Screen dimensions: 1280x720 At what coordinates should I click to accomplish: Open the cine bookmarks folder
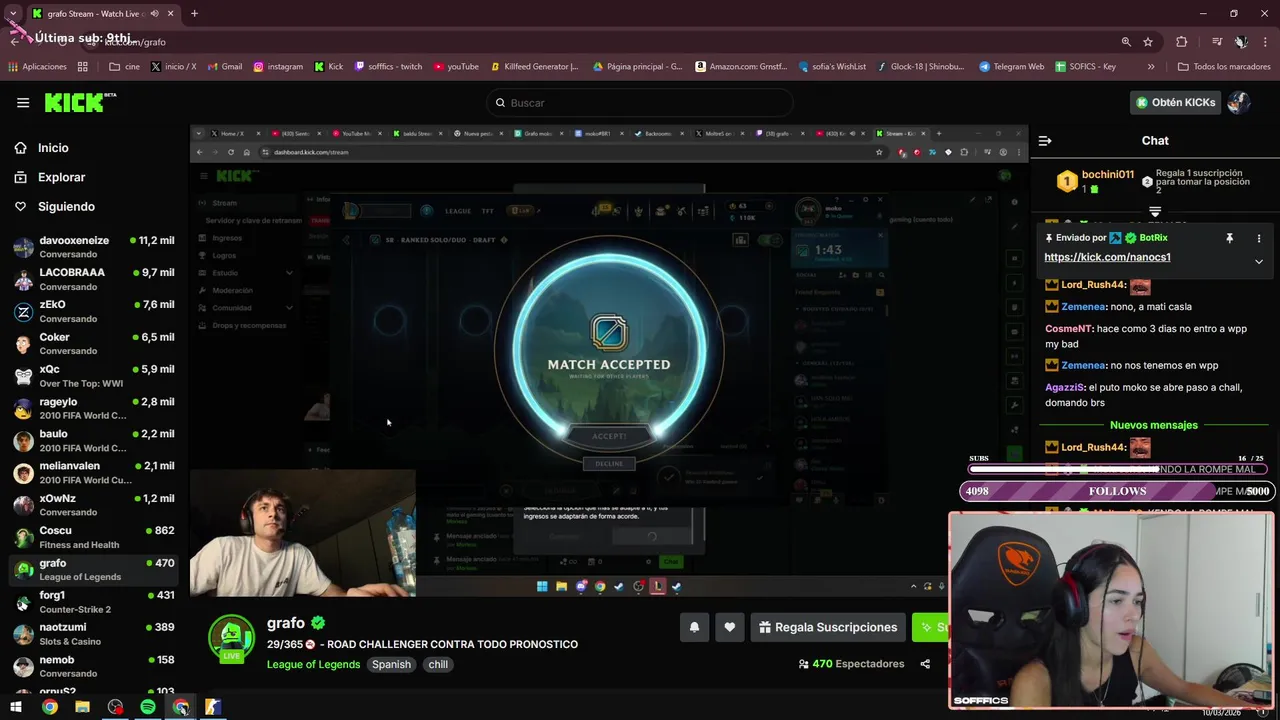(x=125, y=67)
